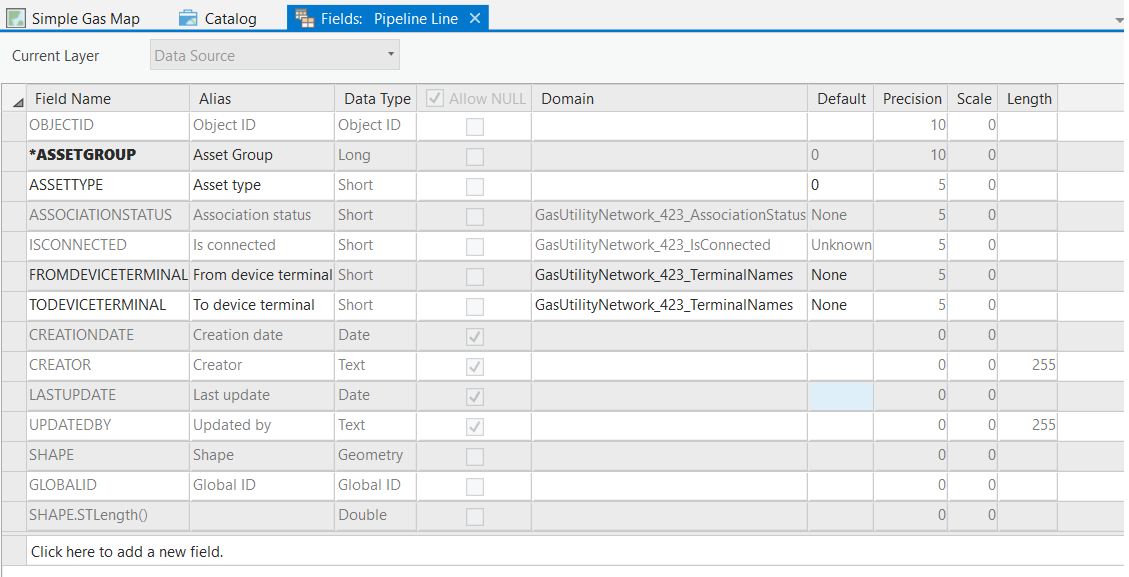Select the OBJECTID row header
This screenshot has height=577, width=1129.
pyautogui.click(x=14, y=125)
